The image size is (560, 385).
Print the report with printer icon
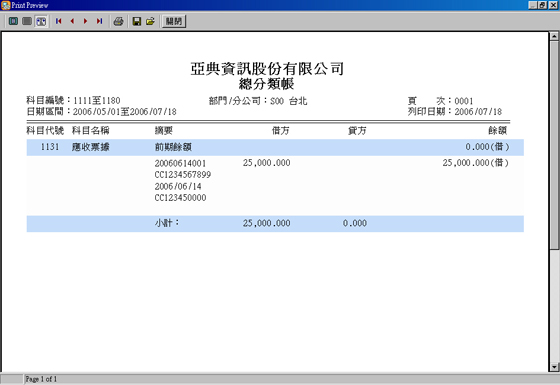[119, 21]
